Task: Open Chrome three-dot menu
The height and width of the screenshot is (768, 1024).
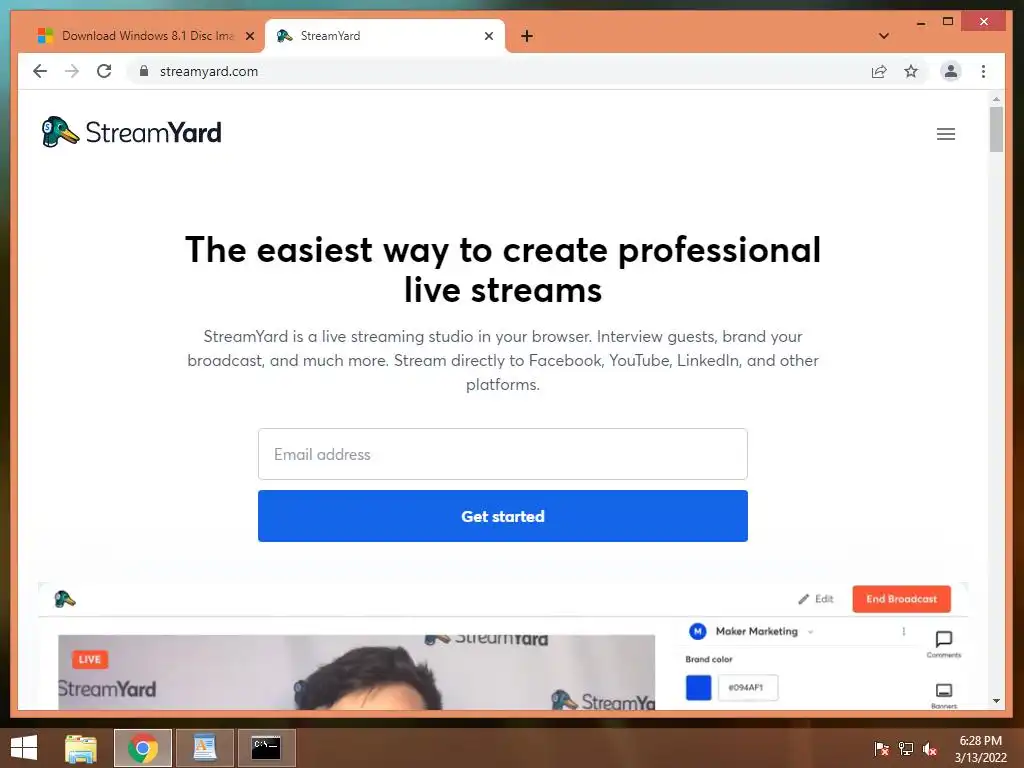Action: [984, 71]
